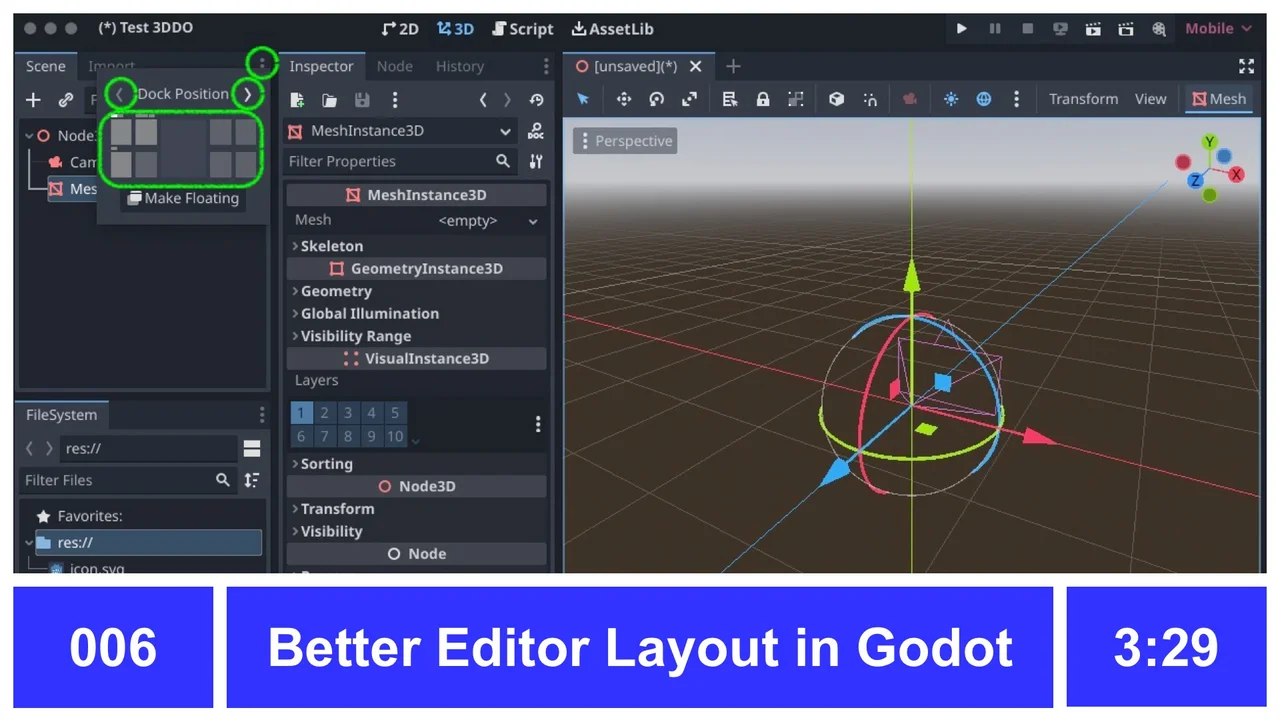
Task: Toggle the environment preview globe icon
Action: pos(984,99)
